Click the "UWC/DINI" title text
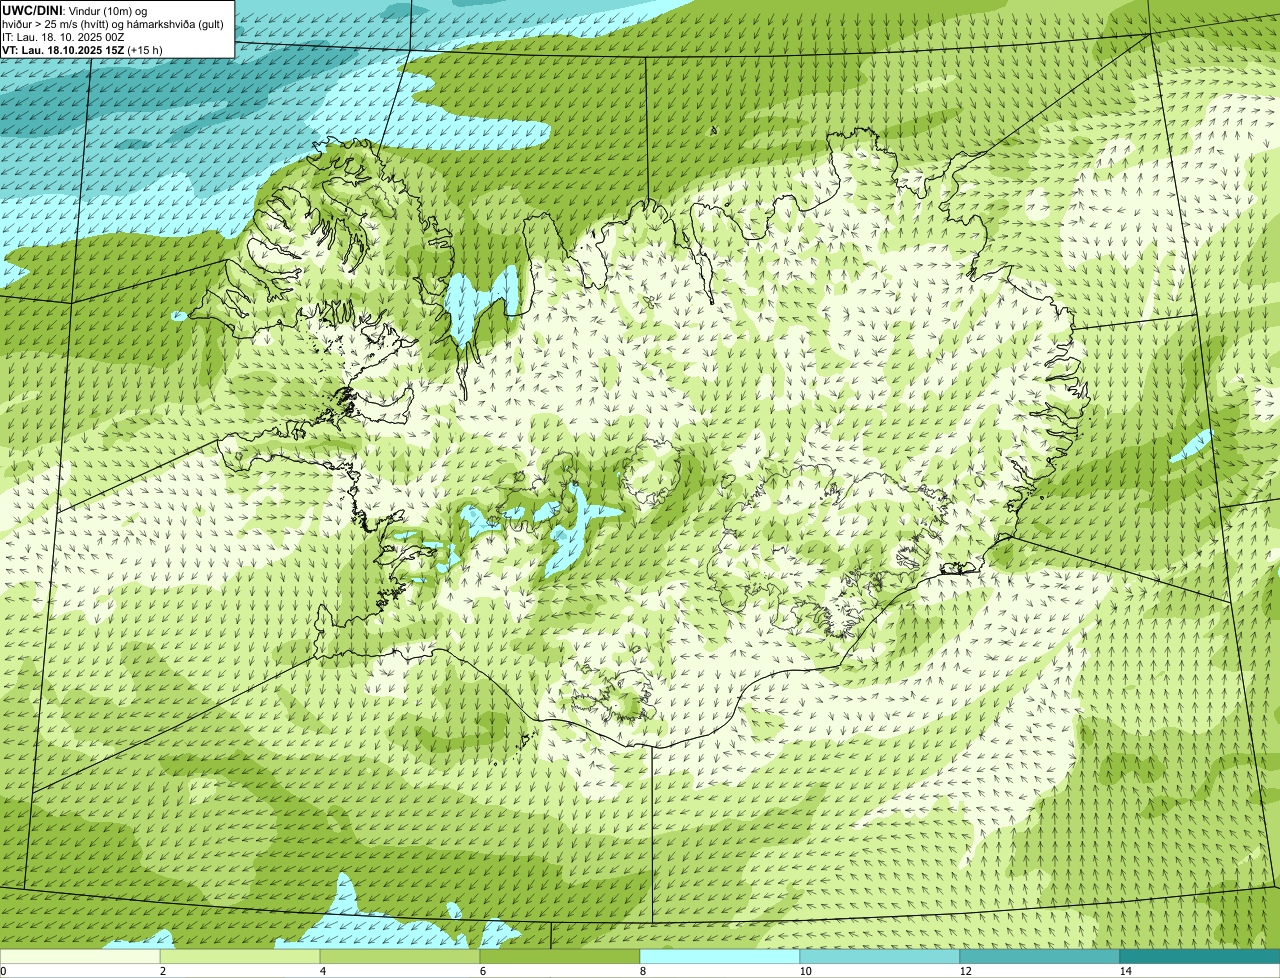1280x978 pixels. click(x=33, y=10)
